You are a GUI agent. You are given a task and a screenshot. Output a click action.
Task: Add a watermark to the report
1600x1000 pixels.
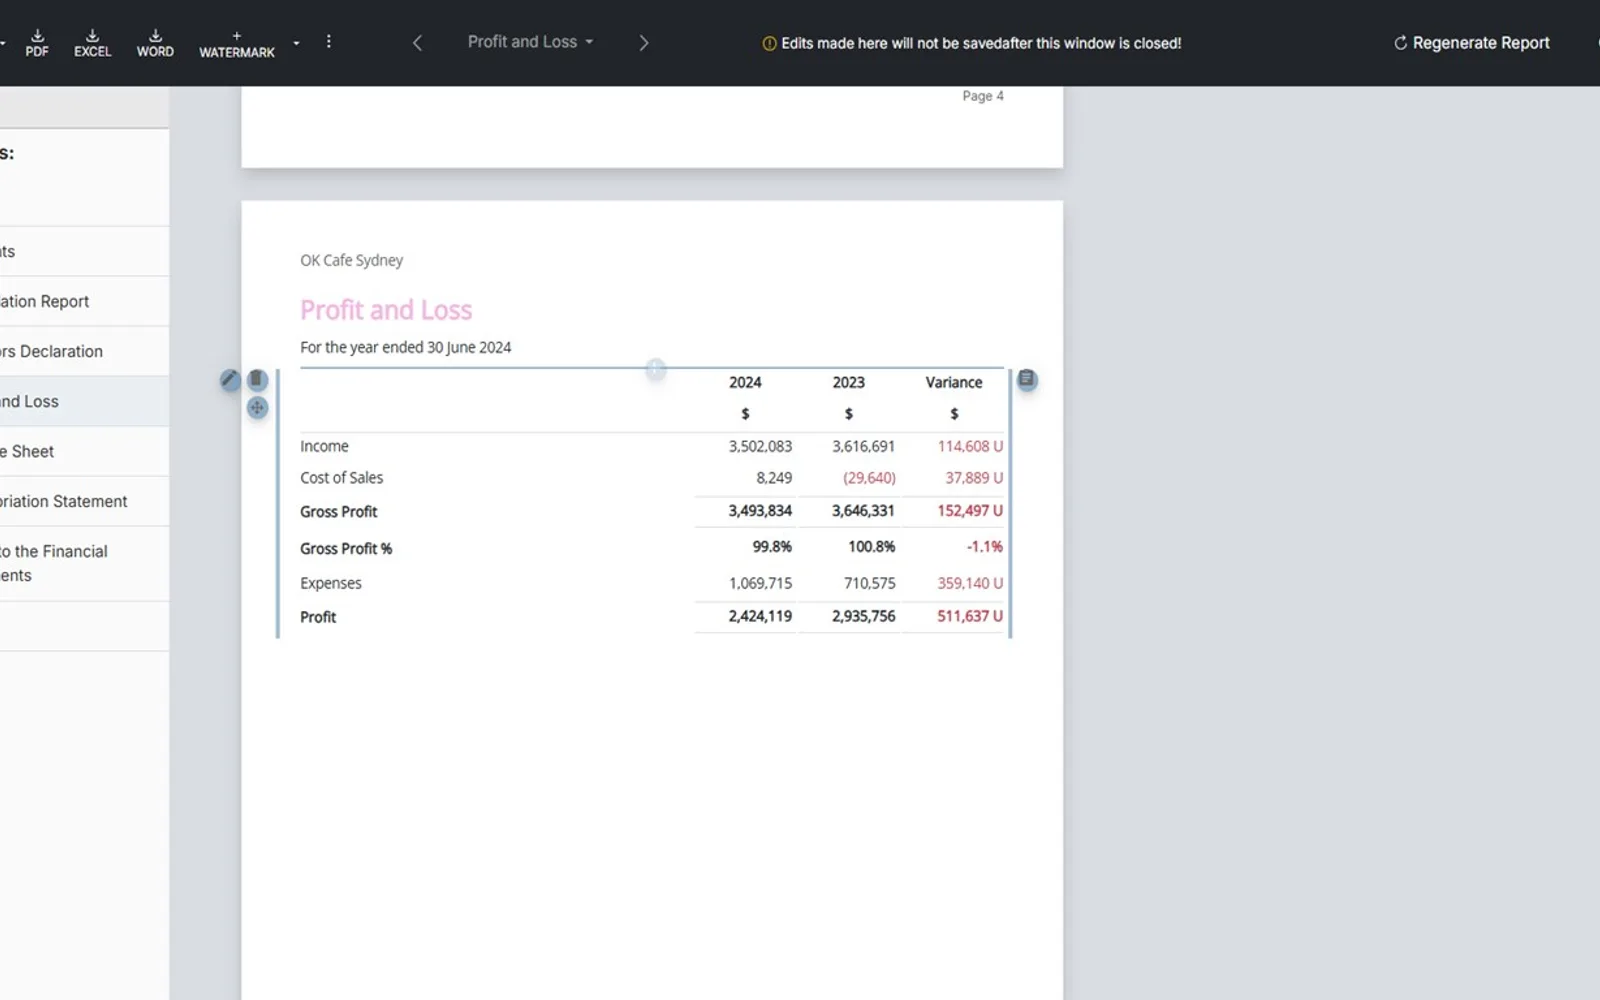tap(237, 44)
